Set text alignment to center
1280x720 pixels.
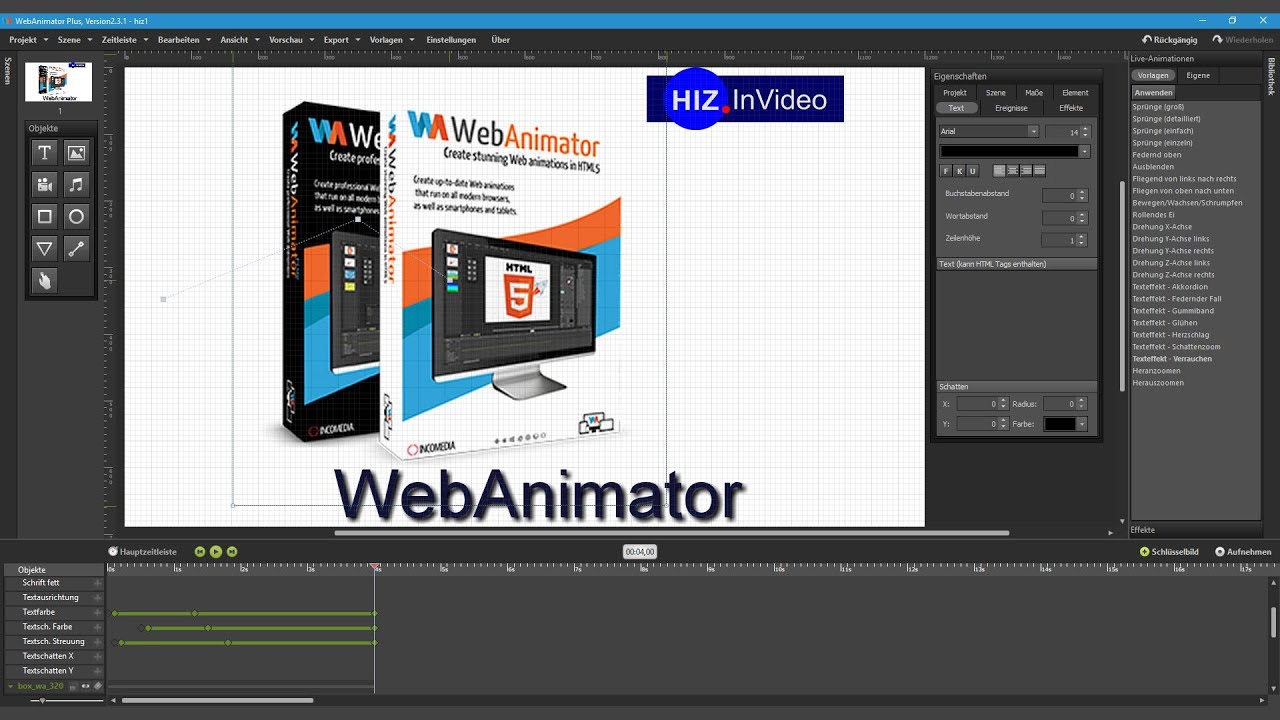(x=1012, y=171)
